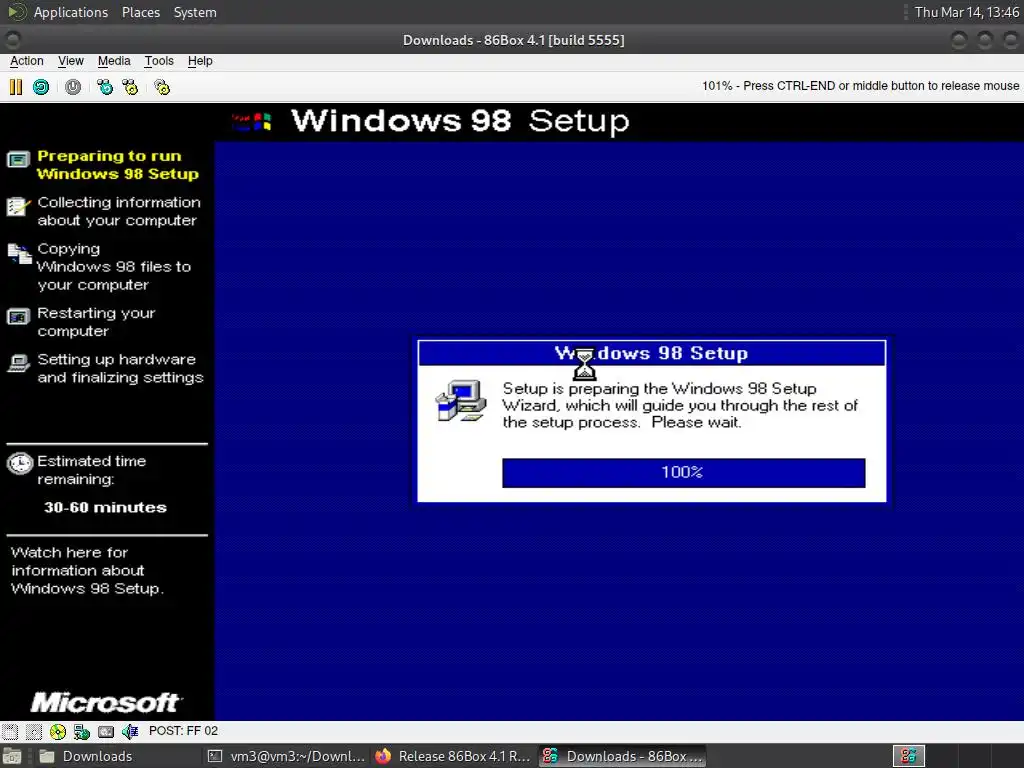The image size is (1024, 768).
Task: Open the Places menu in top panel
Action: pyautogui.click(x=141, y=12)
